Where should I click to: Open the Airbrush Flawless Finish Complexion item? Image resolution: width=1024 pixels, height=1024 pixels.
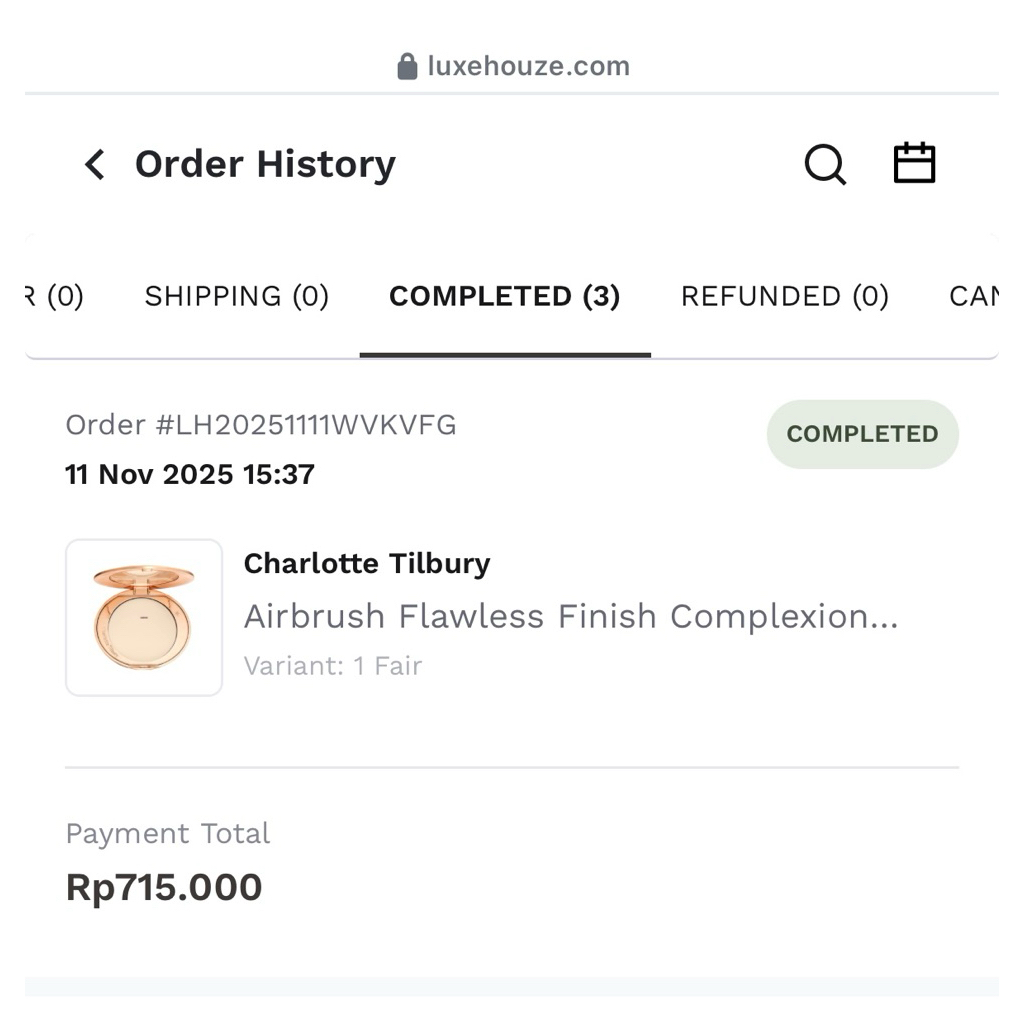[x=571, y=617]
